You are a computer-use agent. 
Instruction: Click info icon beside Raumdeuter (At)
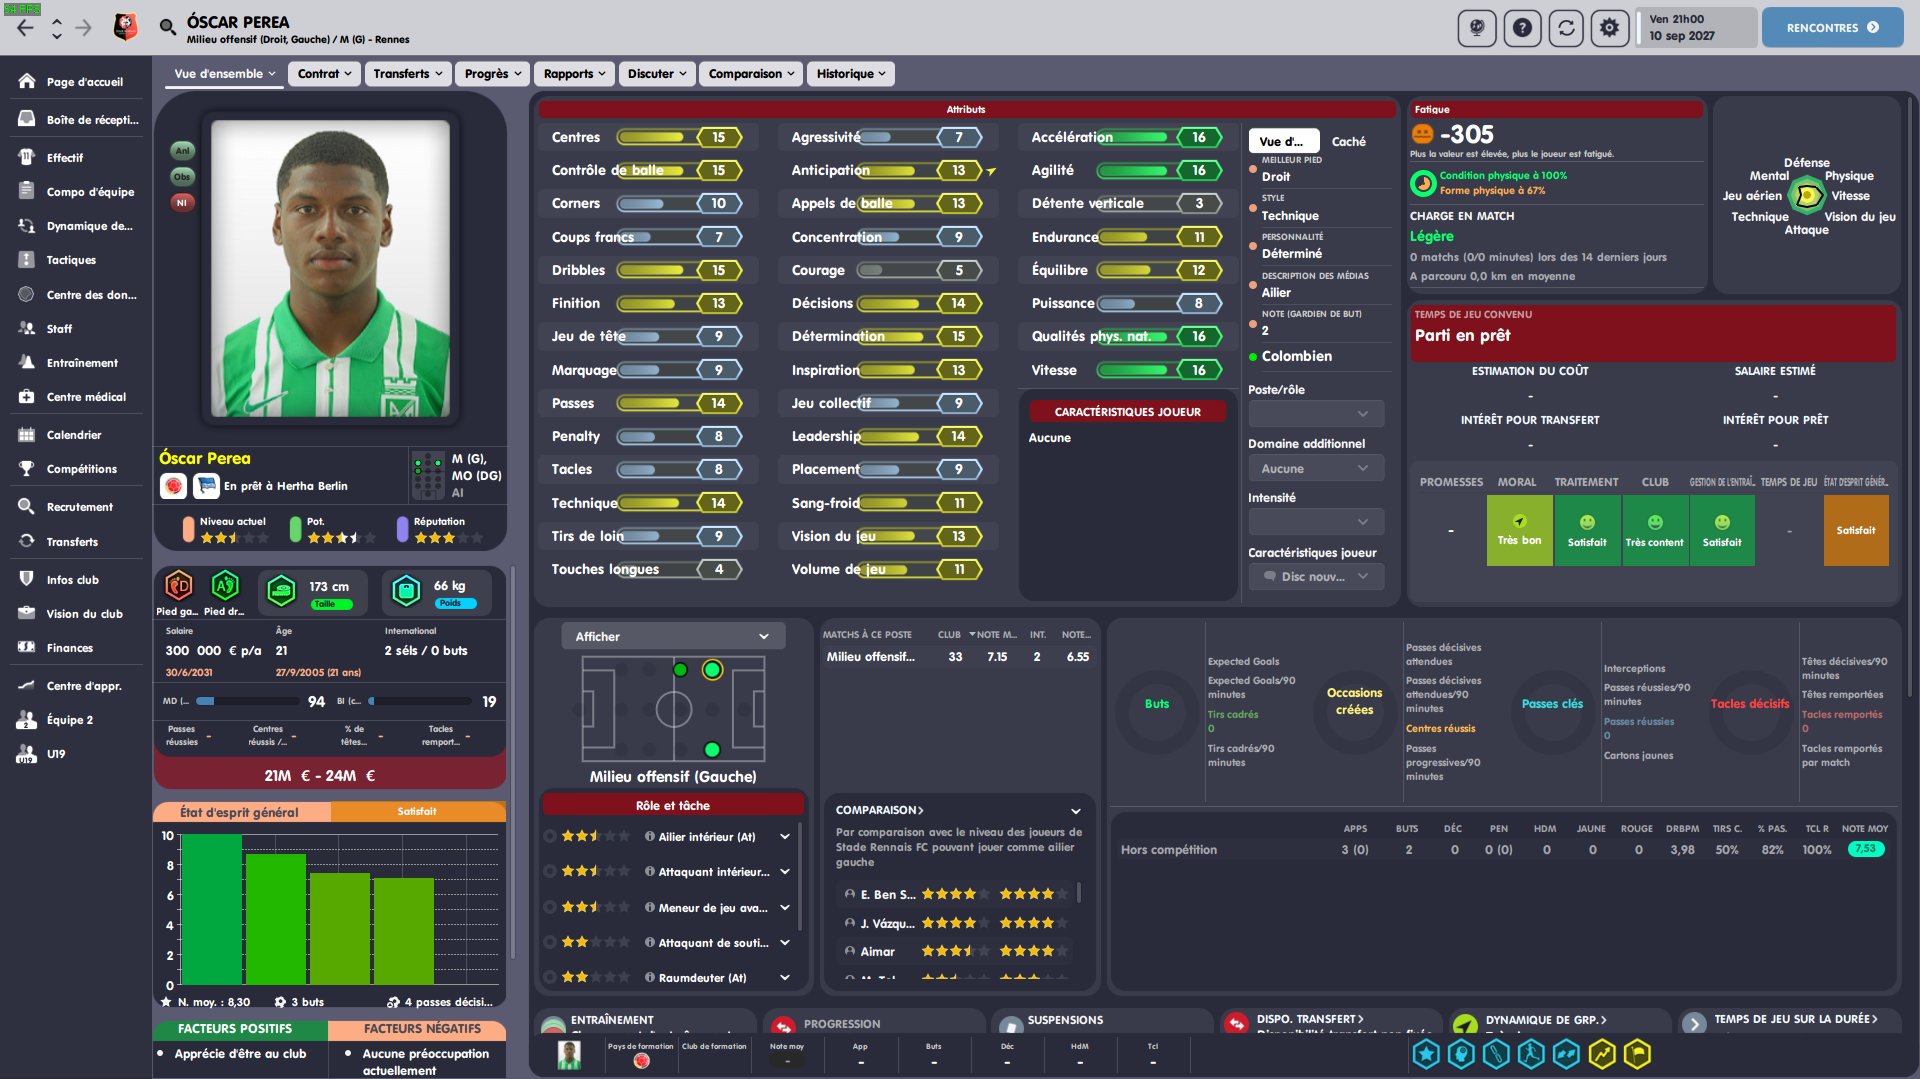click(650, 977)
